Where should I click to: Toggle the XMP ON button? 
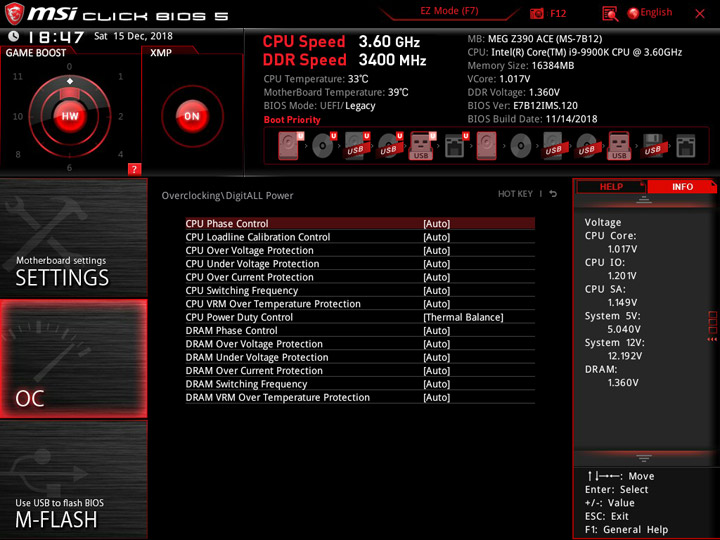tap(192, 116)
